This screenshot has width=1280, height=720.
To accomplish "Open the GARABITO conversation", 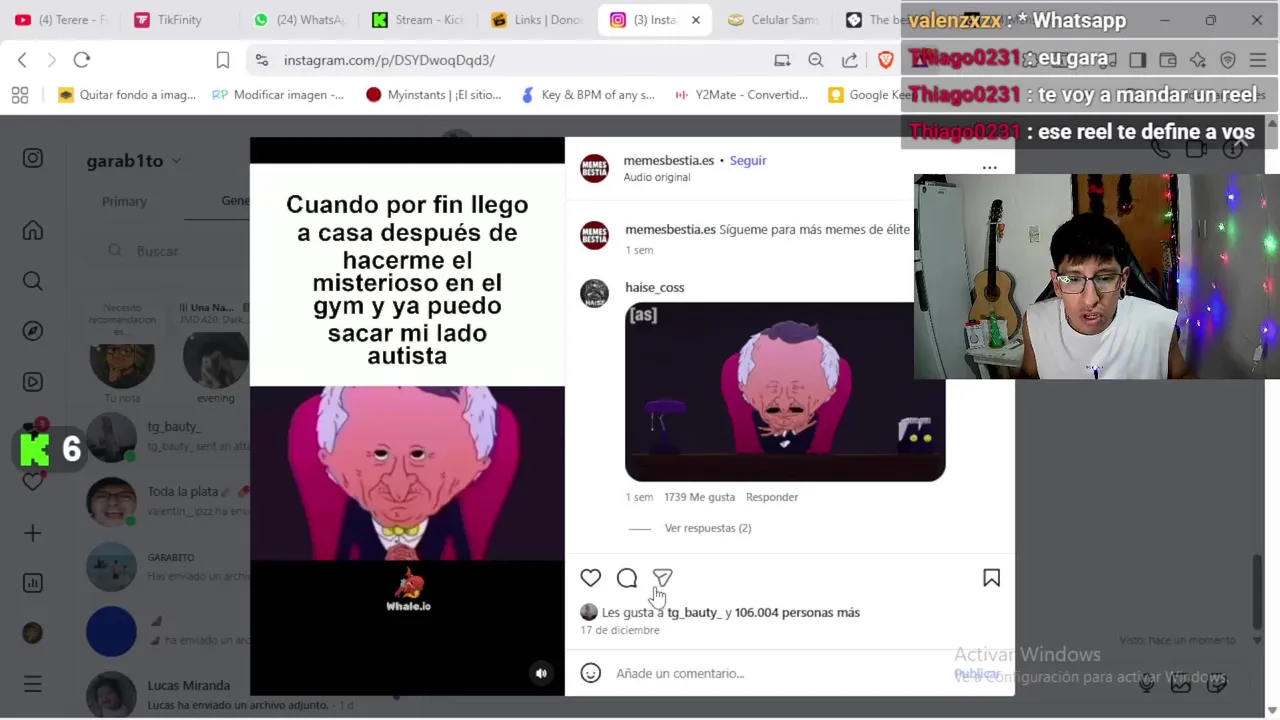I will 167,566.
